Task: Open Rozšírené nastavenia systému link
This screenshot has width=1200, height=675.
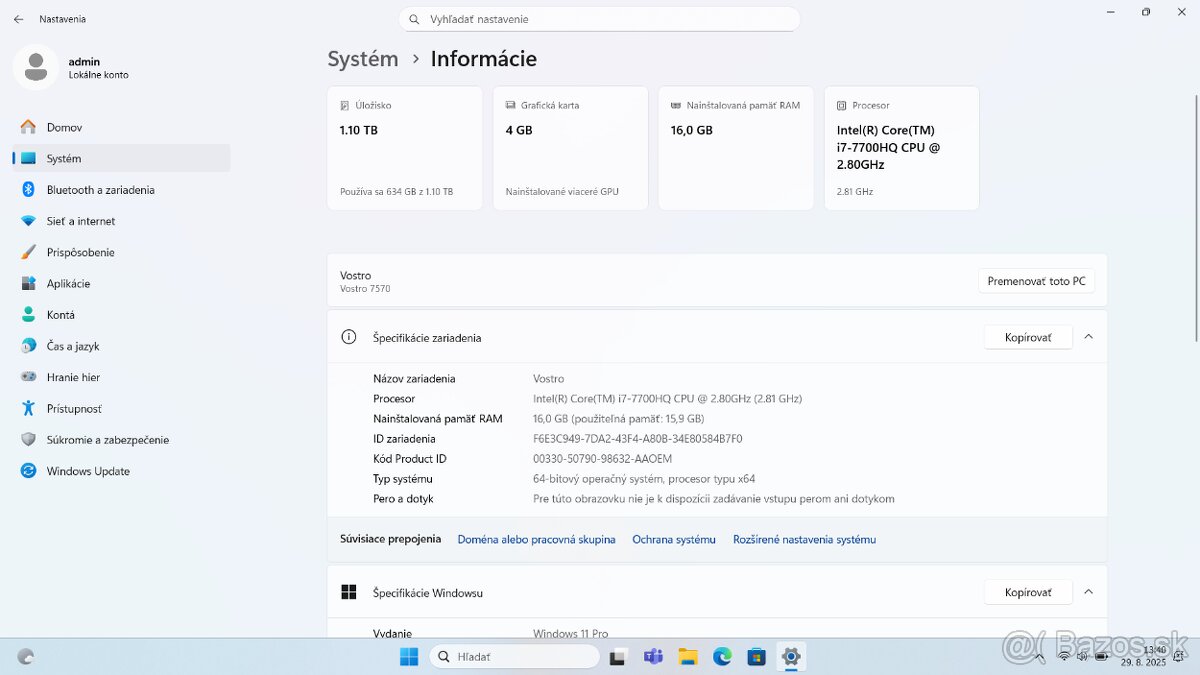Action: [x=803, y=539]
